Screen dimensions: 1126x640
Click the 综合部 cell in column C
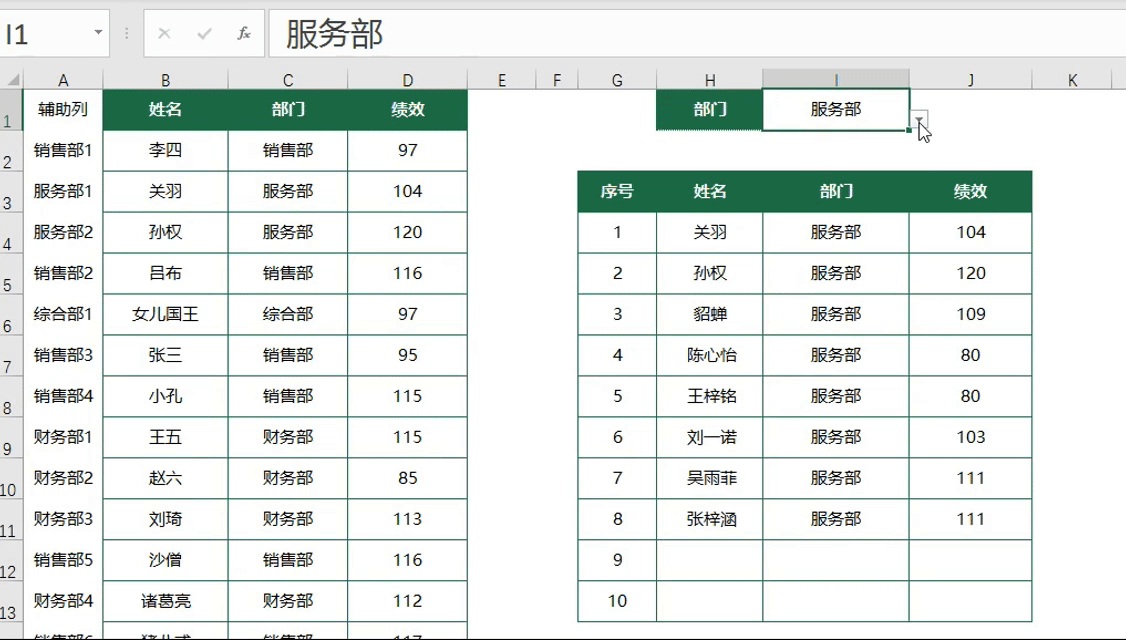[288, 314]
